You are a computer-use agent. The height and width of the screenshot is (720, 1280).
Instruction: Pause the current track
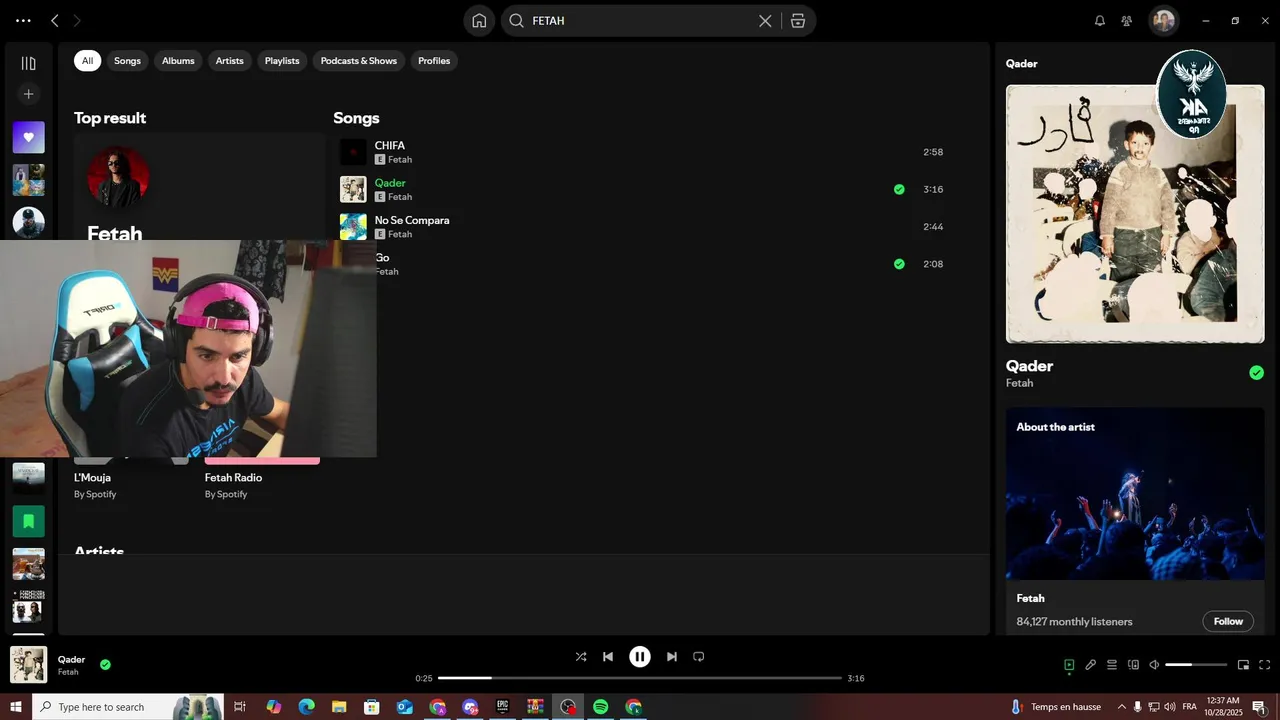(640, 657)
